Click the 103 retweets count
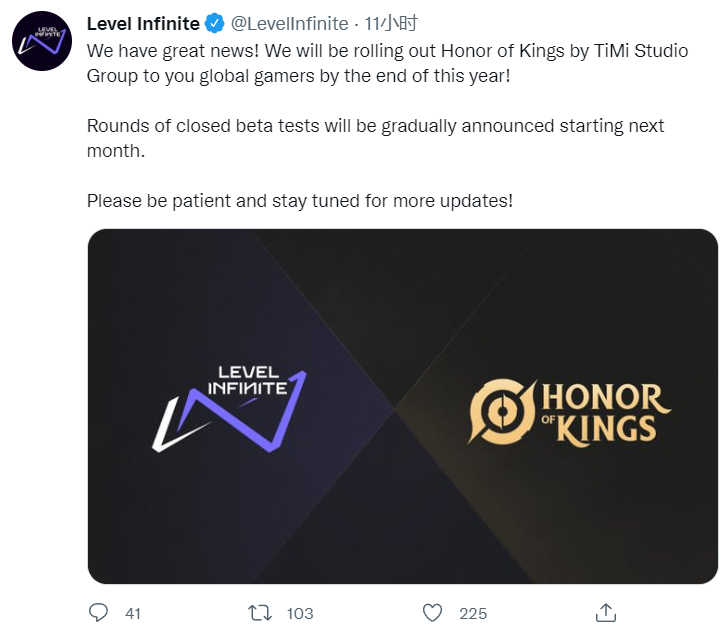The height and width of the screenshot is (630, 728). (299, 613)
